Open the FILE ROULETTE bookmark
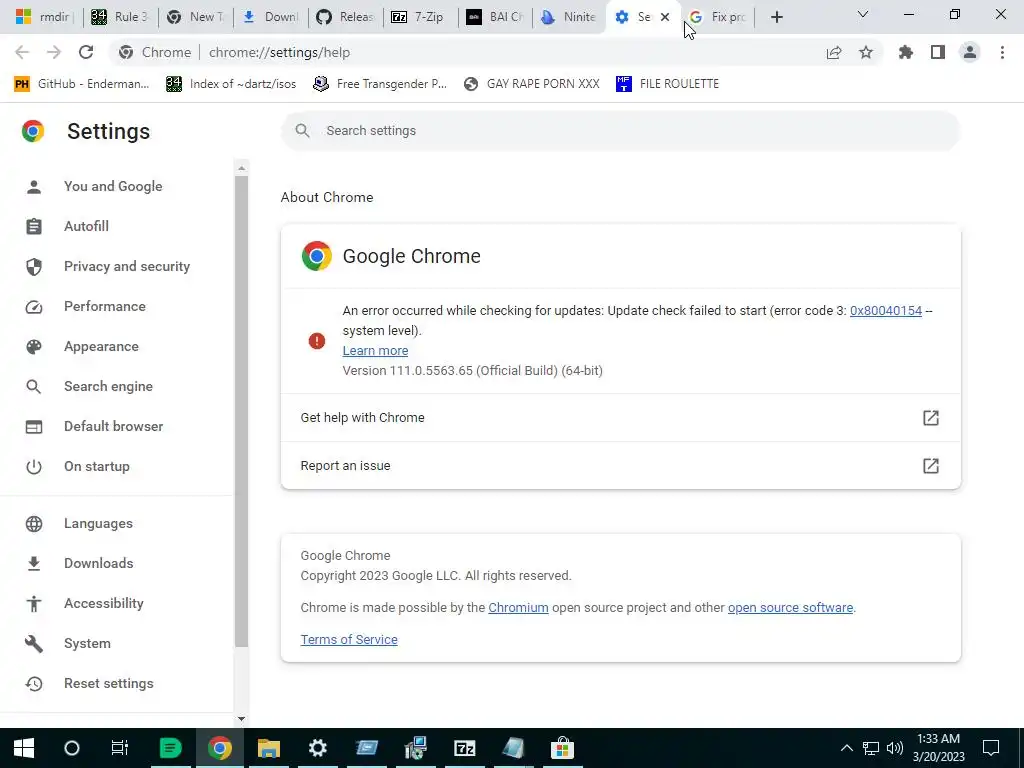The image size is (1024, 768). pos(668,84)
